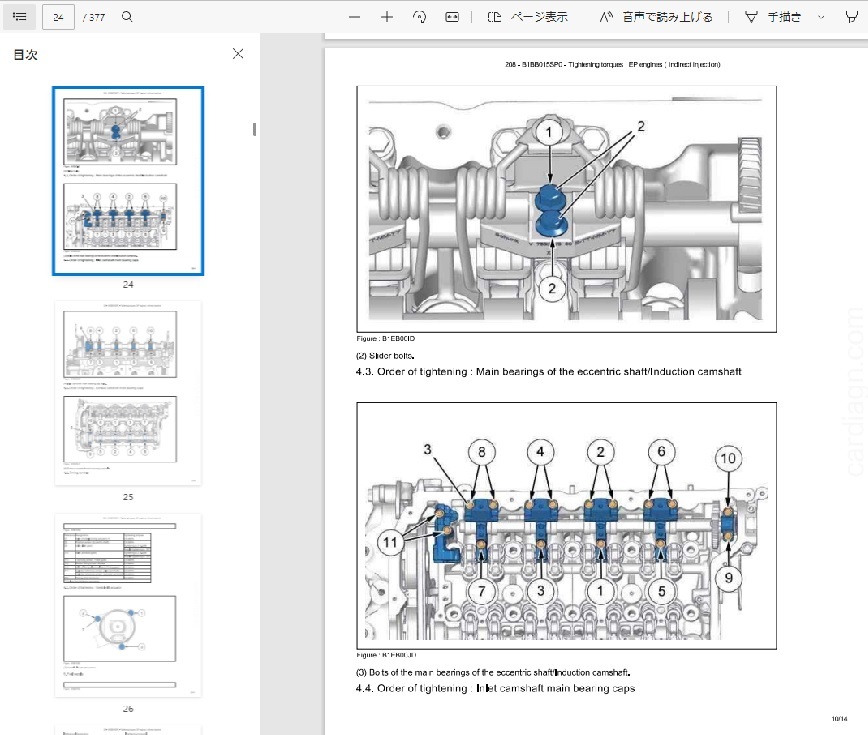Image resolution: width=868 pixels, height=735 pixels.
Task: Click the page number field showing 24
Action: pos(58,17)
